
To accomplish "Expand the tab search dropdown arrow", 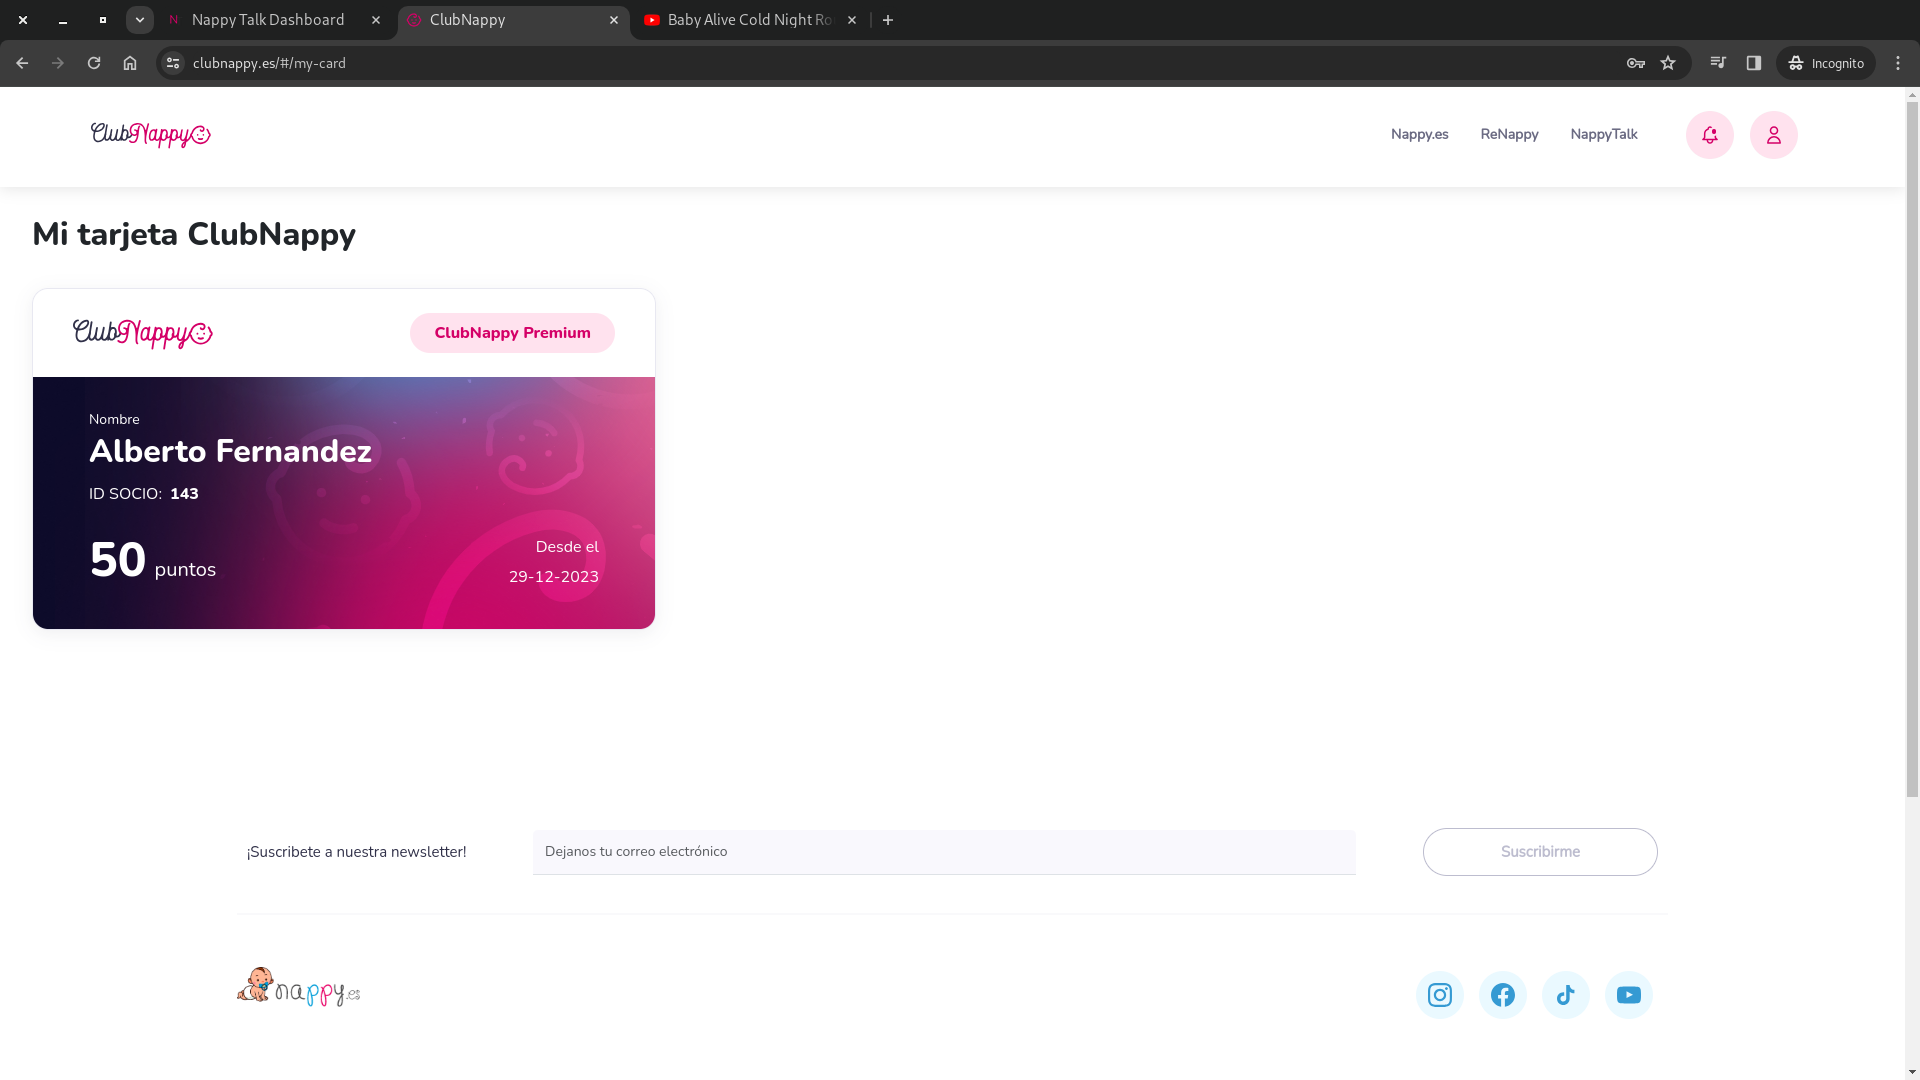I will tap(140, 20).
